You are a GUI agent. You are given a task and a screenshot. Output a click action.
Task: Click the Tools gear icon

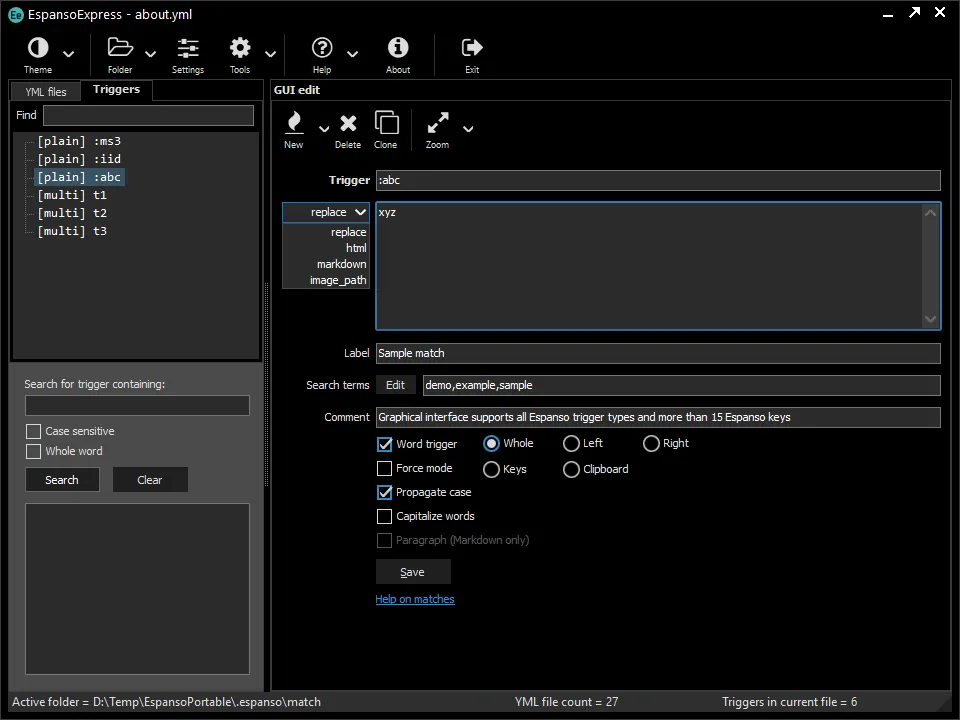[x=240, y=48]
